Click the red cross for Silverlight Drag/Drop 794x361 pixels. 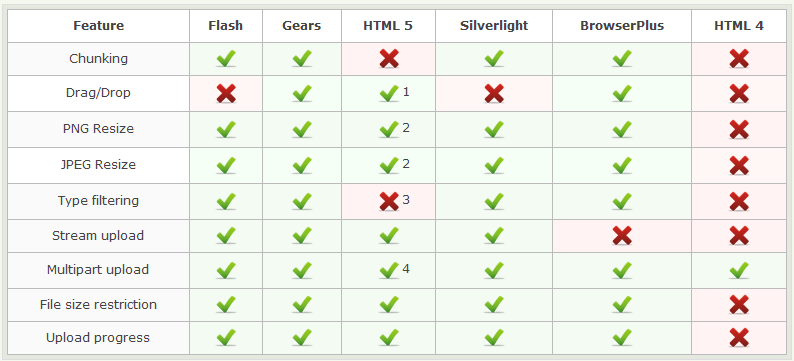tap(494, 94)
